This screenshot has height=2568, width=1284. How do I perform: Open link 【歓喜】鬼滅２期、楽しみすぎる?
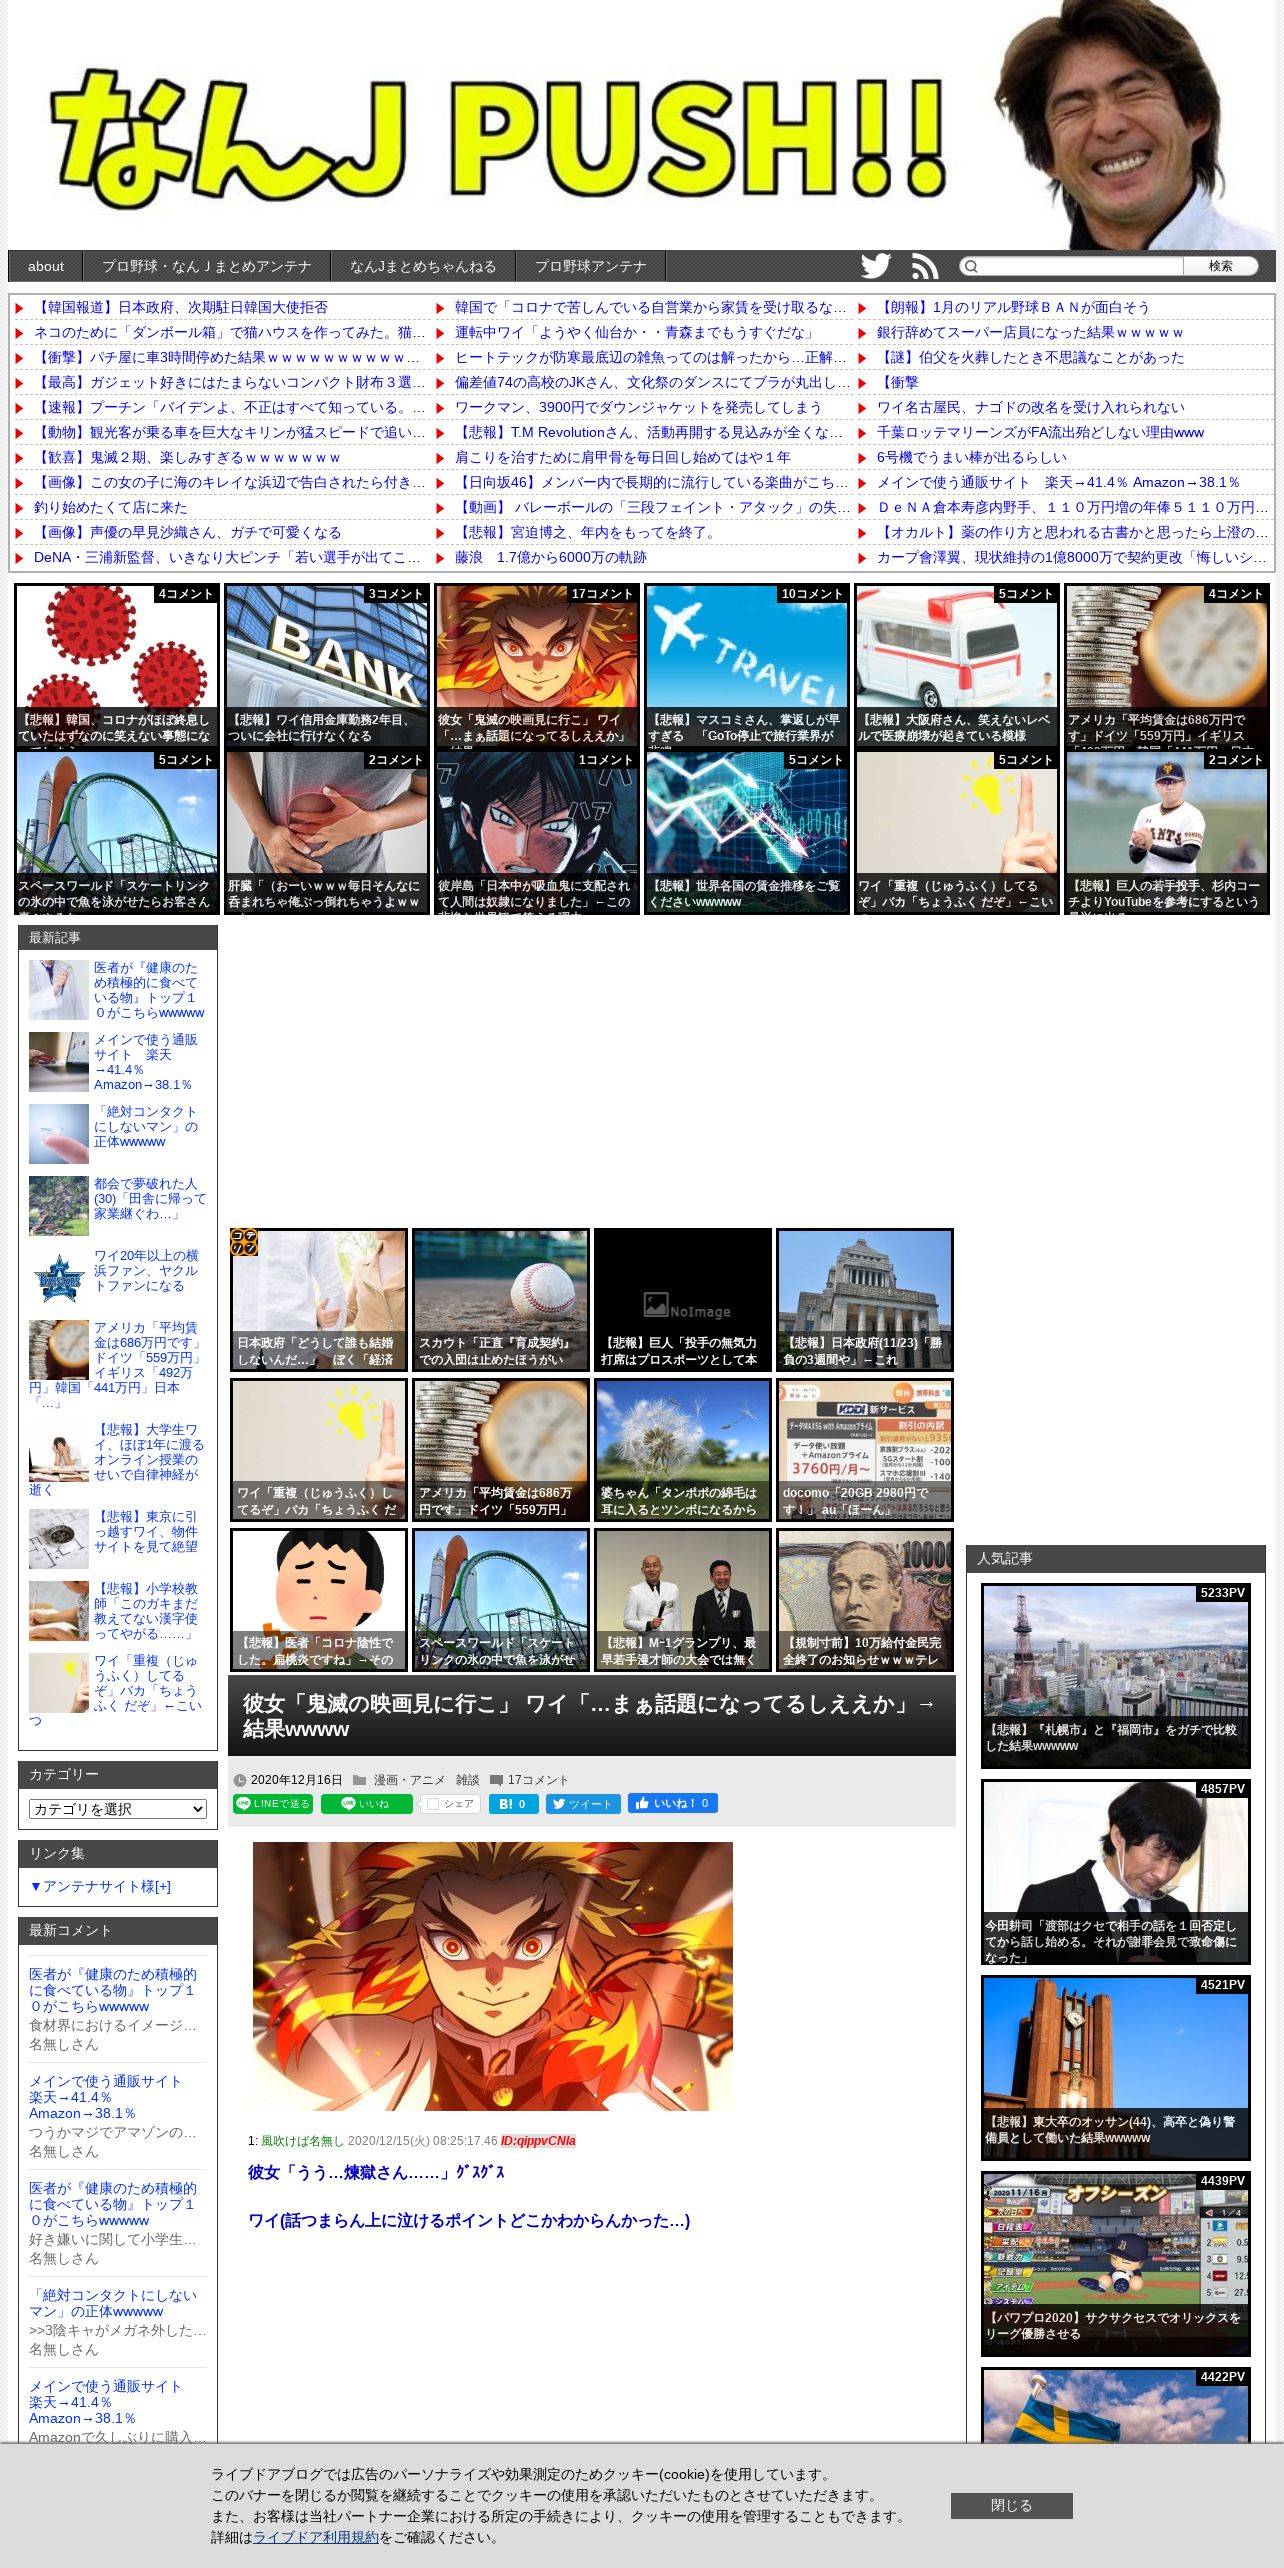coord(187,457)
